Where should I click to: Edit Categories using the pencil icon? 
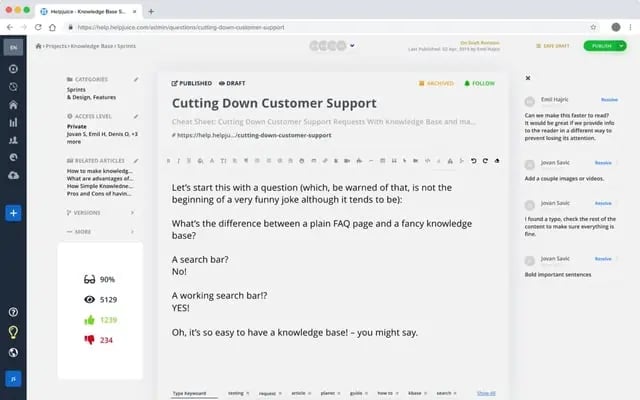(x=136, y=78)
